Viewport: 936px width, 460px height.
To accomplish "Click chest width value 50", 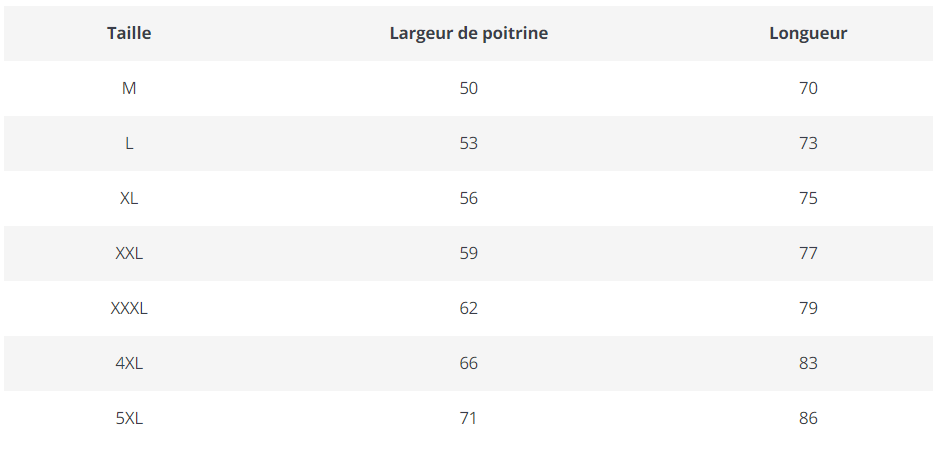I will click(468, 88).
